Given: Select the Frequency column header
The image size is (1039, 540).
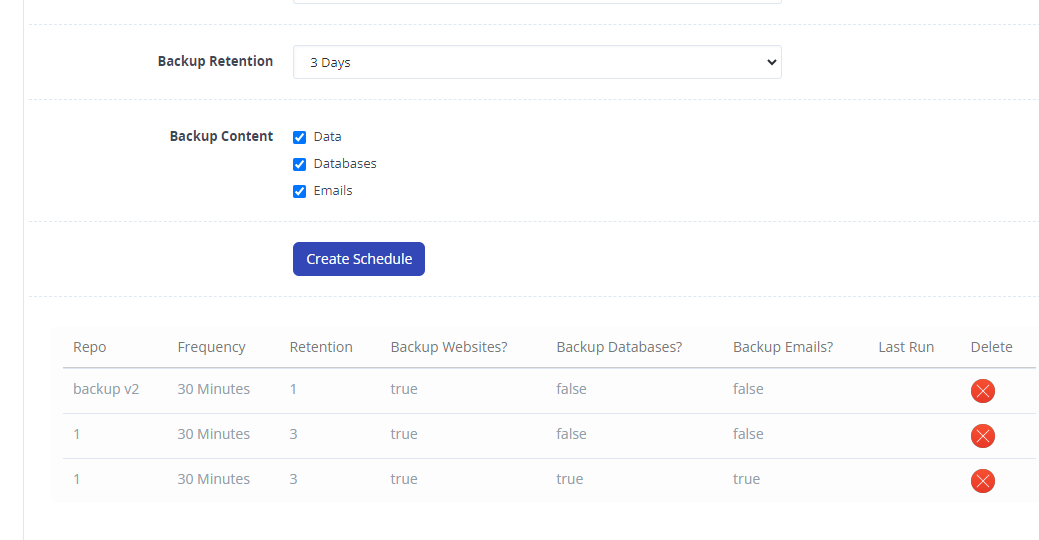Looking at the screenshot, I should [x=211, y=347].
